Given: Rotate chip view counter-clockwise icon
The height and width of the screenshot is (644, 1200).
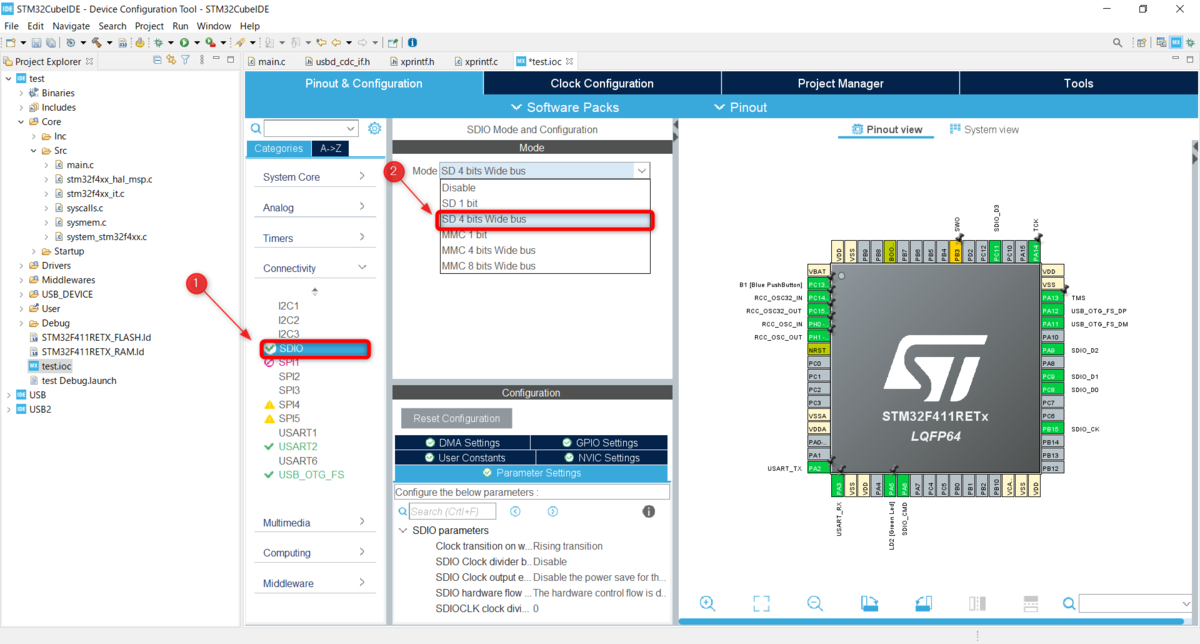Looking at the screenshot, I should coord(923,603).
